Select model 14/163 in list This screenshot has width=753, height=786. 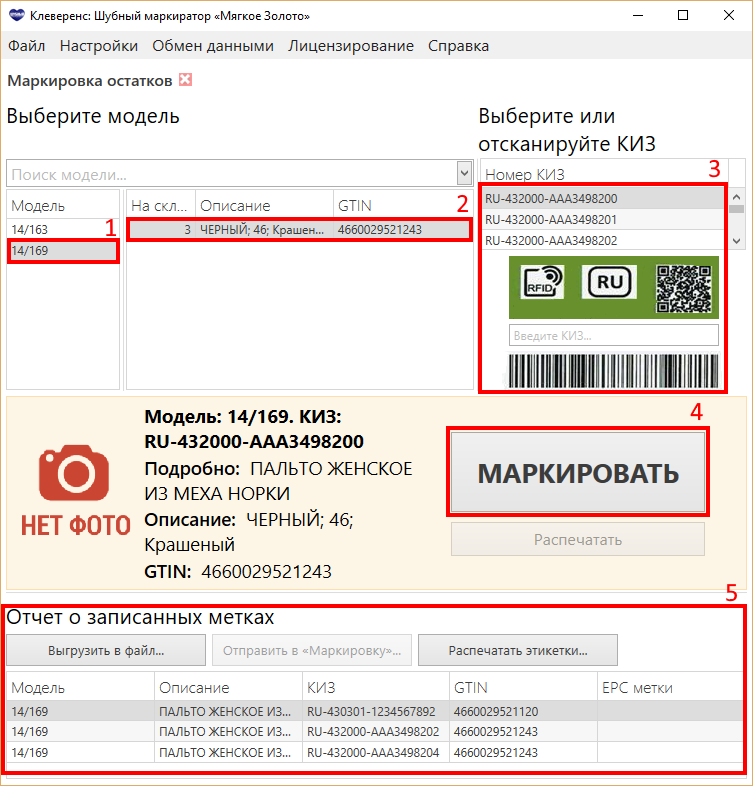pos(63,230)
